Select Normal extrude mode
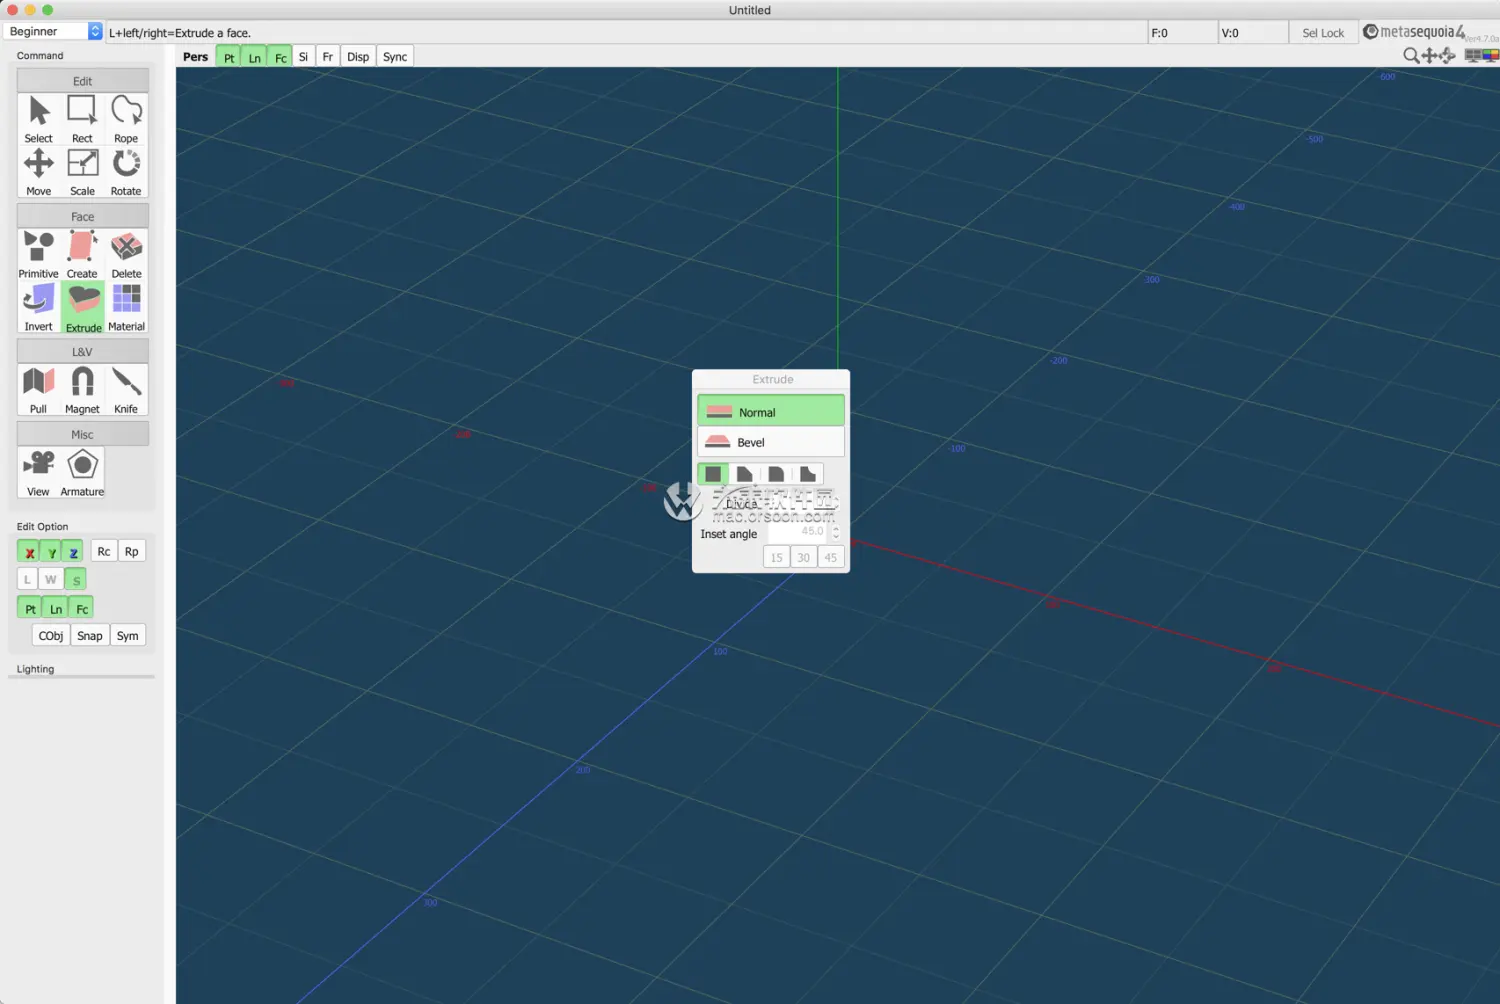This screenshot has height=1004, width=1500. coord(771,411)
